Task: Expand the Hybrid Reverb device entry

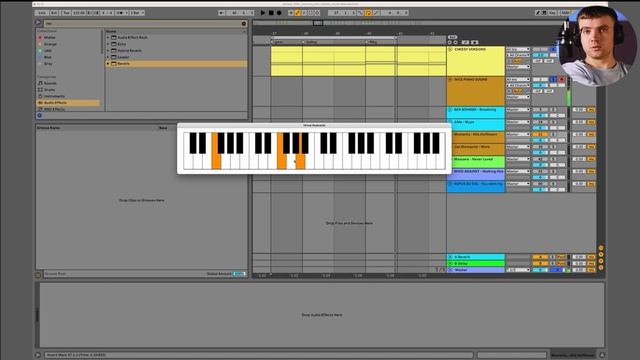Action: 108,51
